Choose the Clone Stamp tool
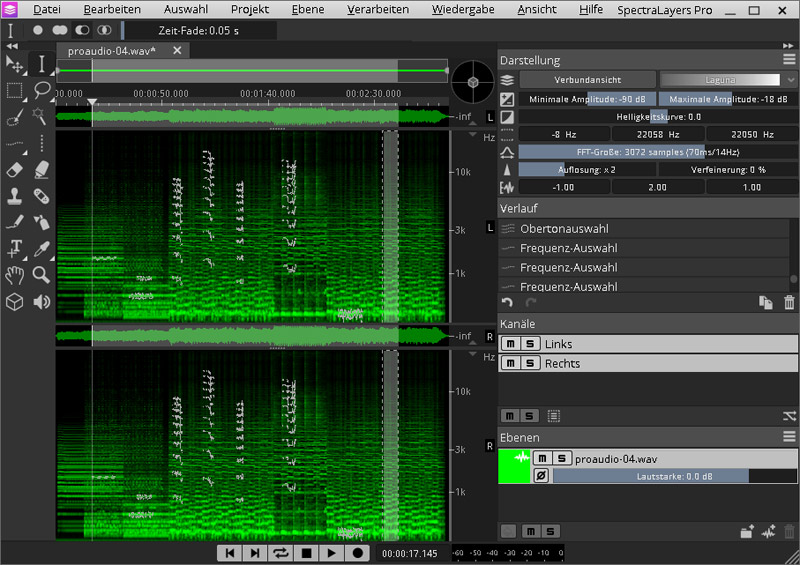Image resolution: width=800 pixels, height=565 pixels. pyautogui.click(x=15, y=195)
